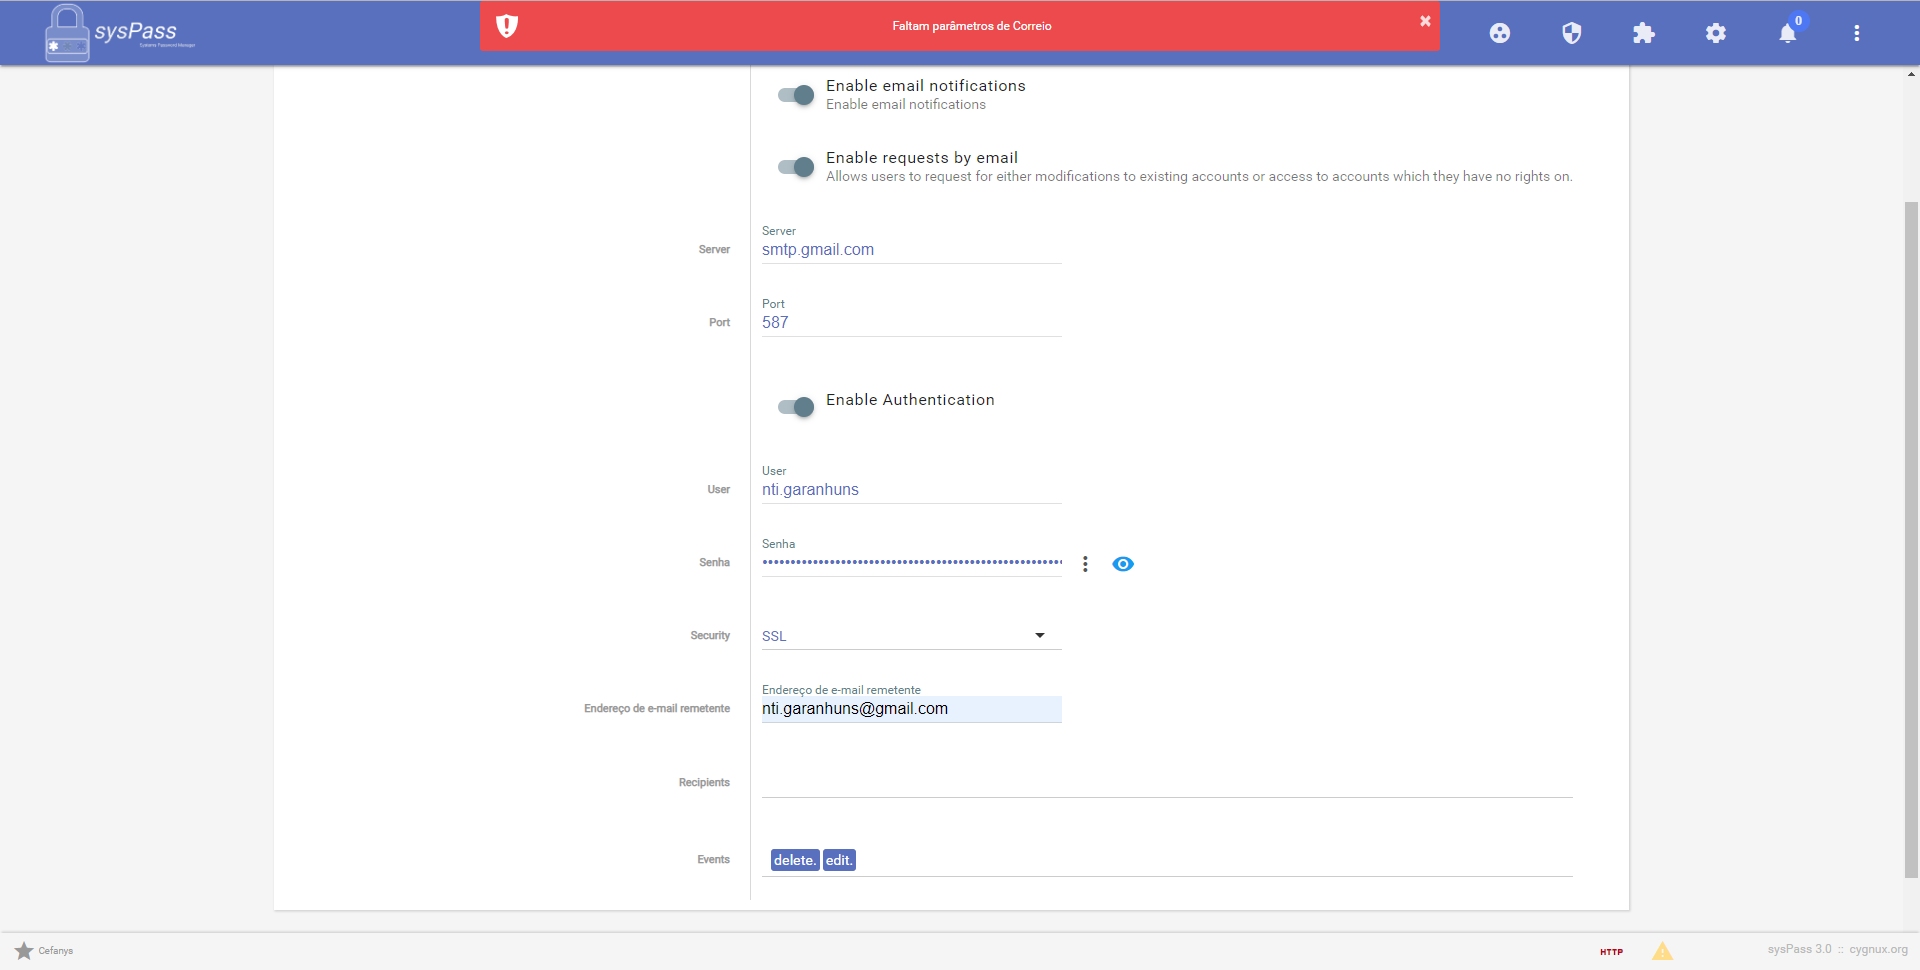Click the Senha password field
Viewport: 1920px width, 970px height.
(911, 563)
